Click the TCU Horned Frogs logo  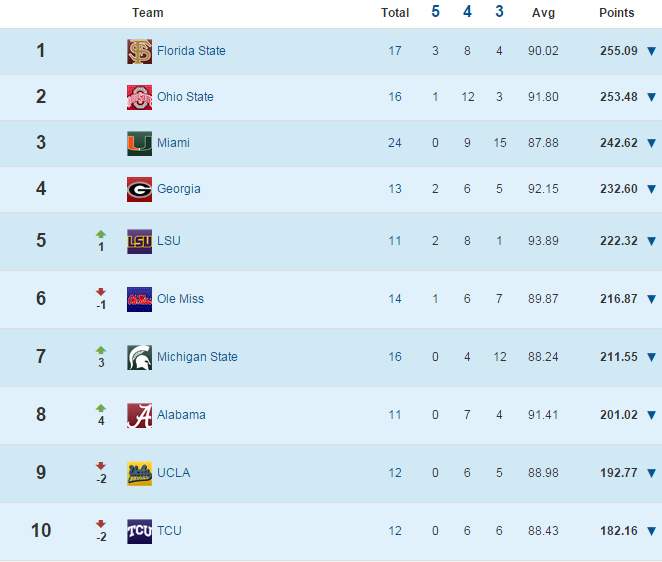coord(139,531)
